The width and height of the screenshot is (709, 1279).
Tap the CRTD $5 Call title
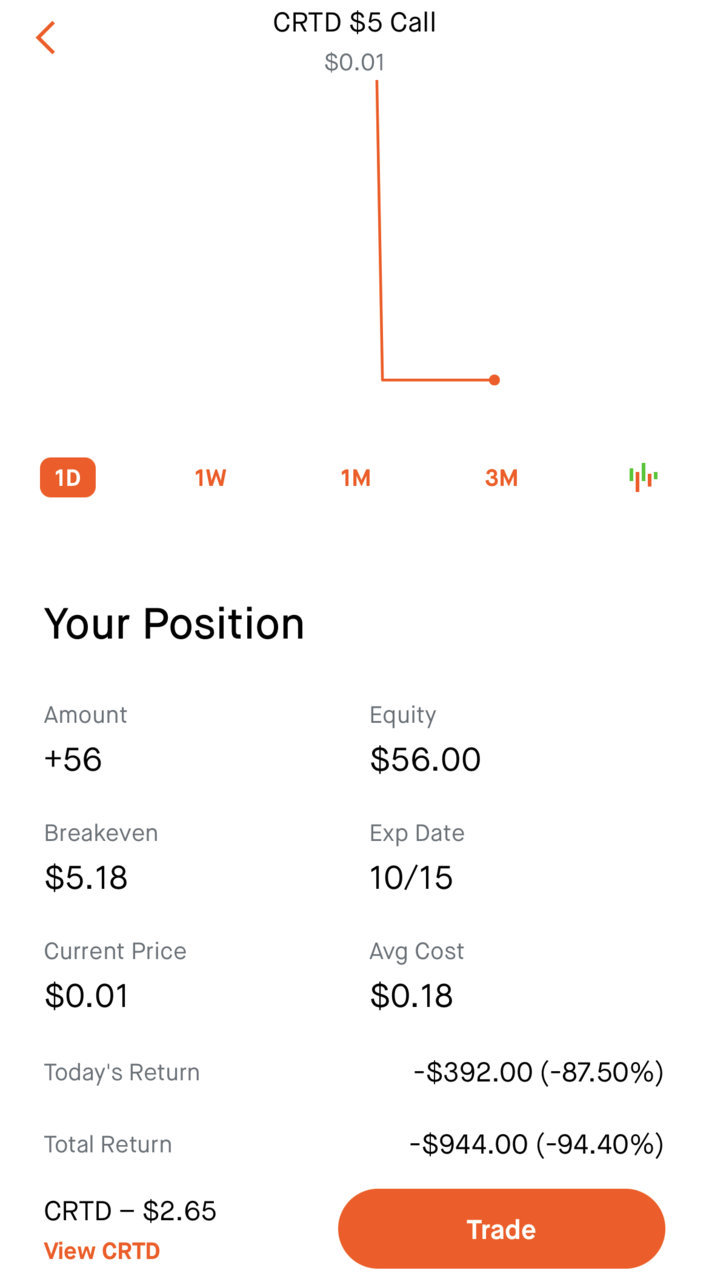pos(354,23)
